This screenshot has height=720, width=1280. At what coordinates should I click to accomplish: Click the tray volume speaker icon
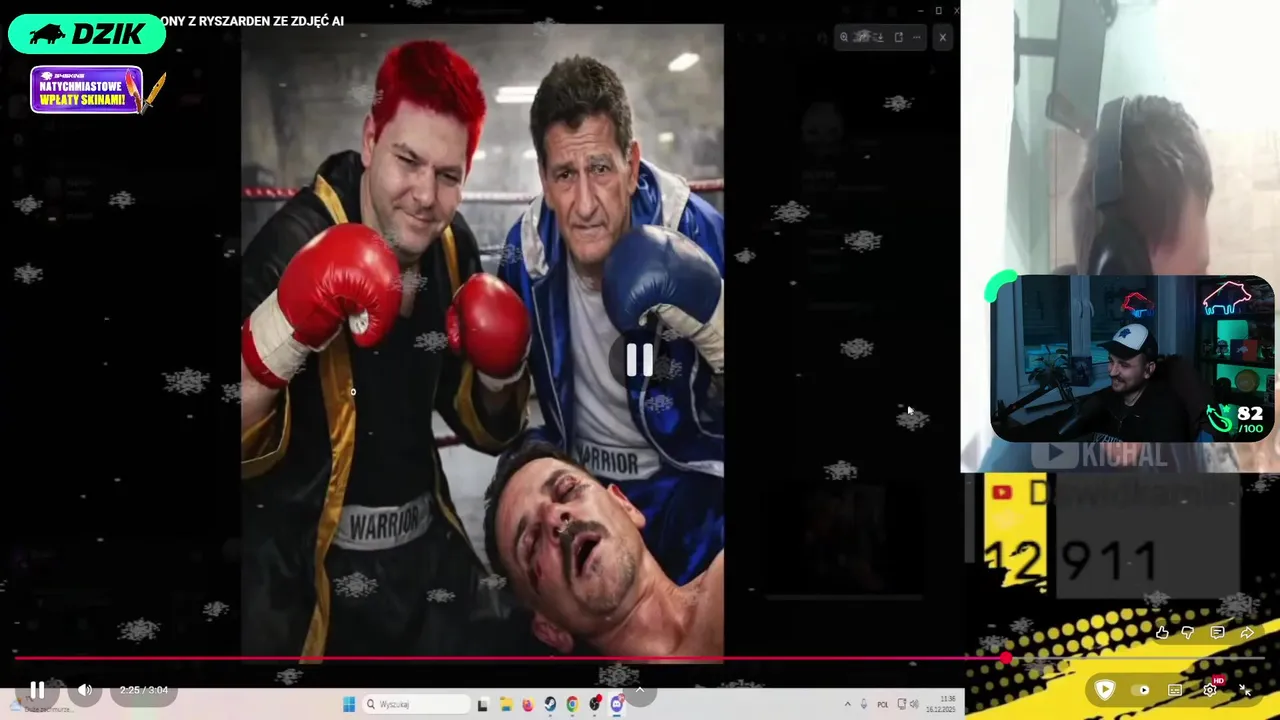pyautogui.click(x=914, y=704)
